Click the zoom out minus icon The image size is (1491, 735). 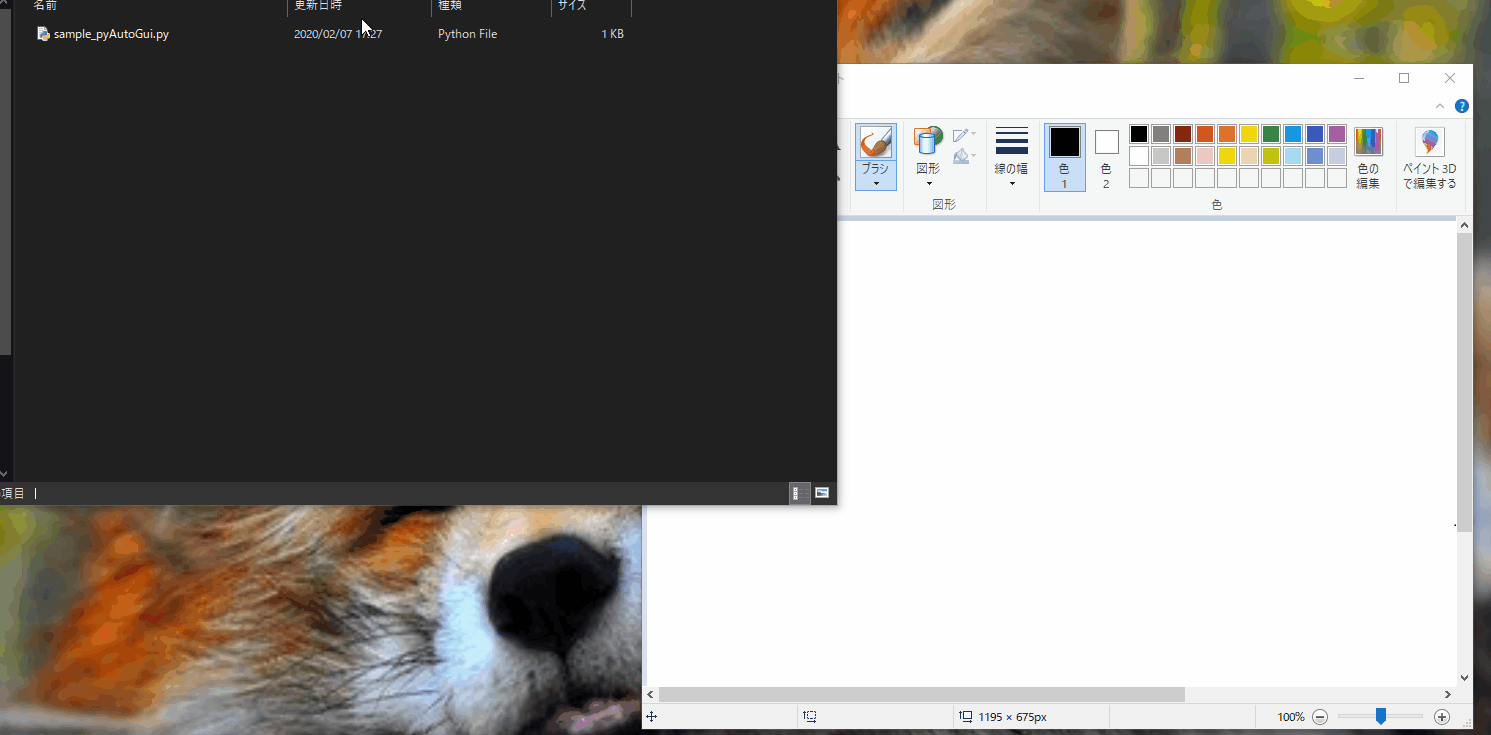pyautogui.click(x=1320, y=717)
